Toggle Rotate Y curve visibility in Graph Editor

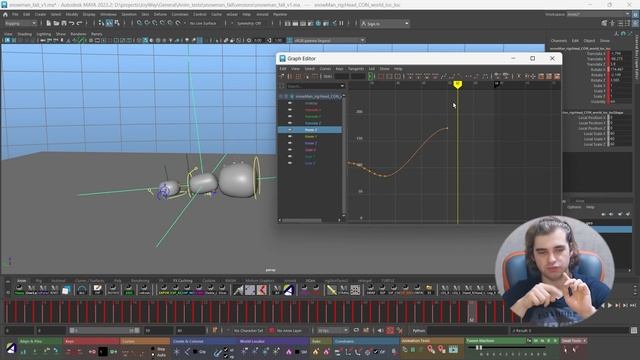pos(290,136)
